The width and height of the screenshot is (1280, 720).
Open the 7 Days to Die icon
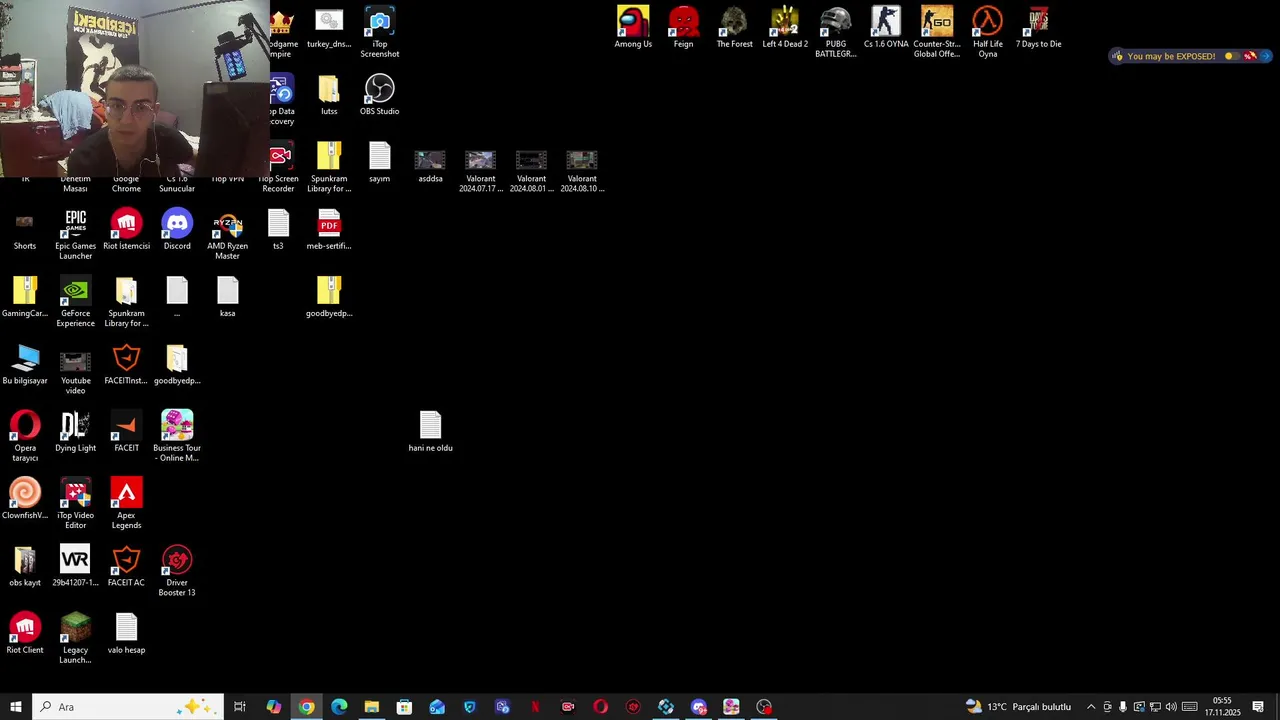pos(1039,27)
